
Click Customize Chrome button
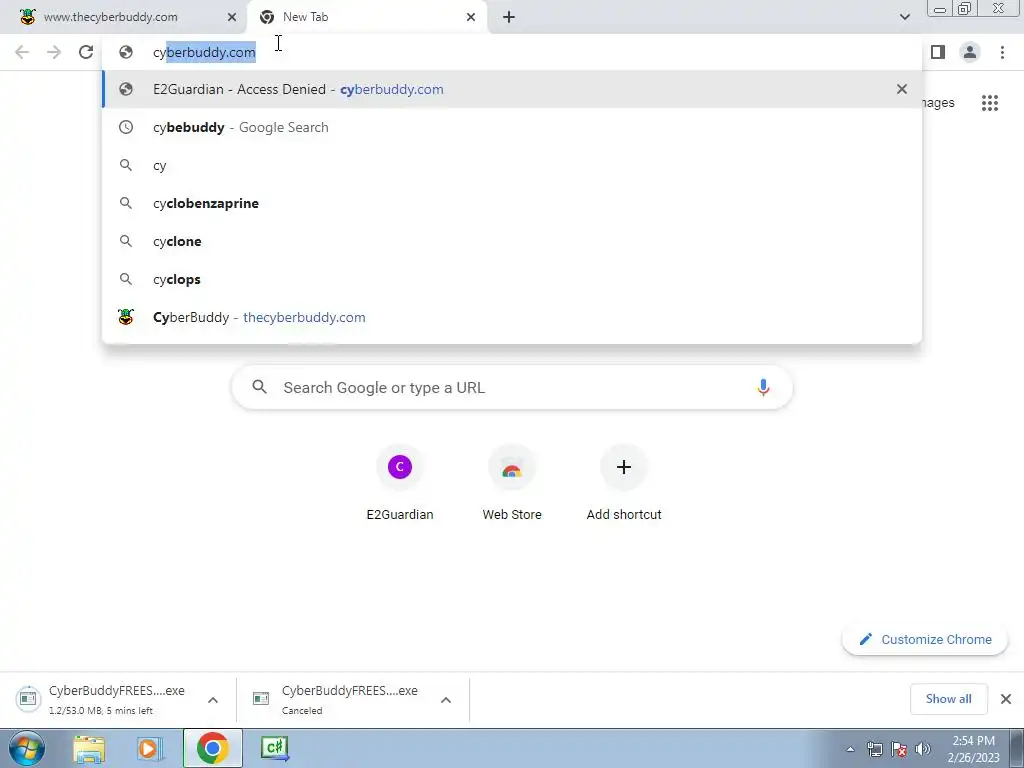pos(925,639)
